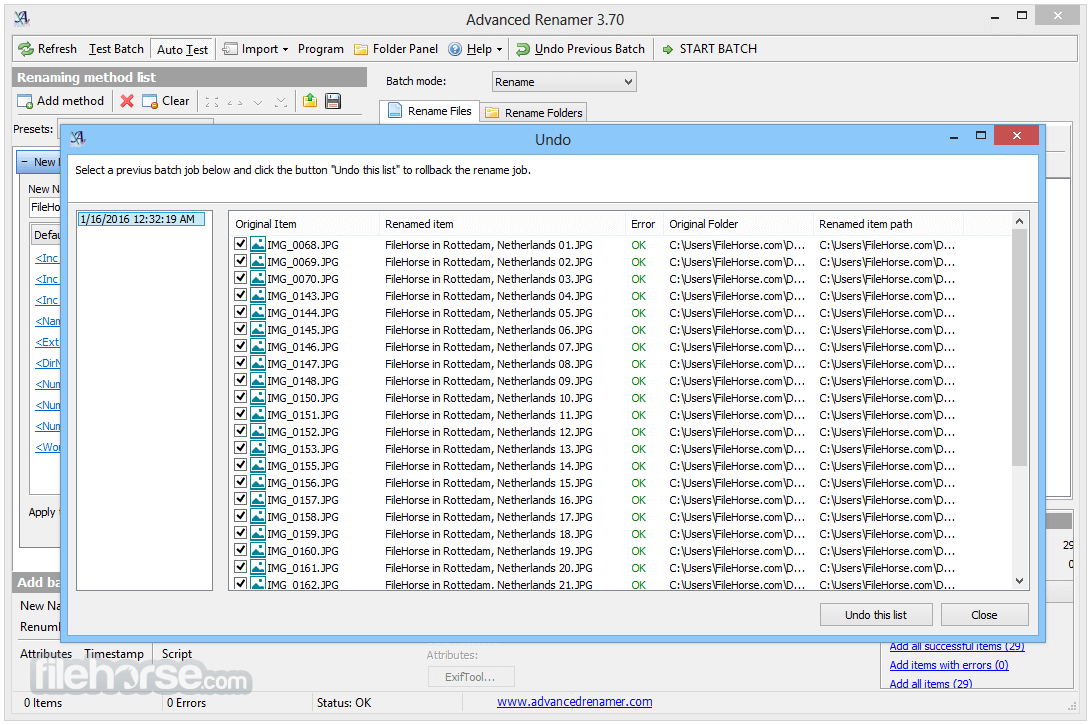
Task: Click the Clear methods icon
Action: (150, 102)
